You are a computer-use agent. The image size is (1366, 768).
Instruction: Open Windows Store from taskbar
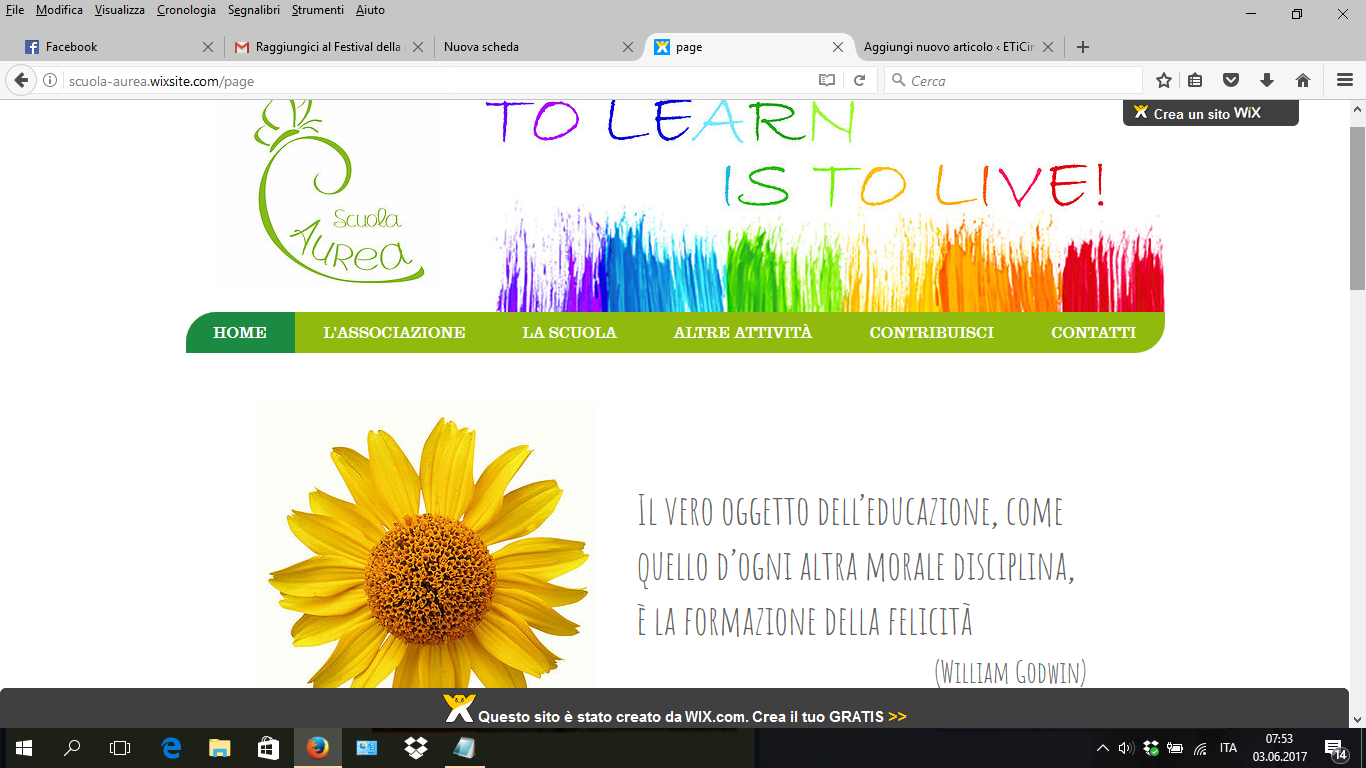coord(268,747)
